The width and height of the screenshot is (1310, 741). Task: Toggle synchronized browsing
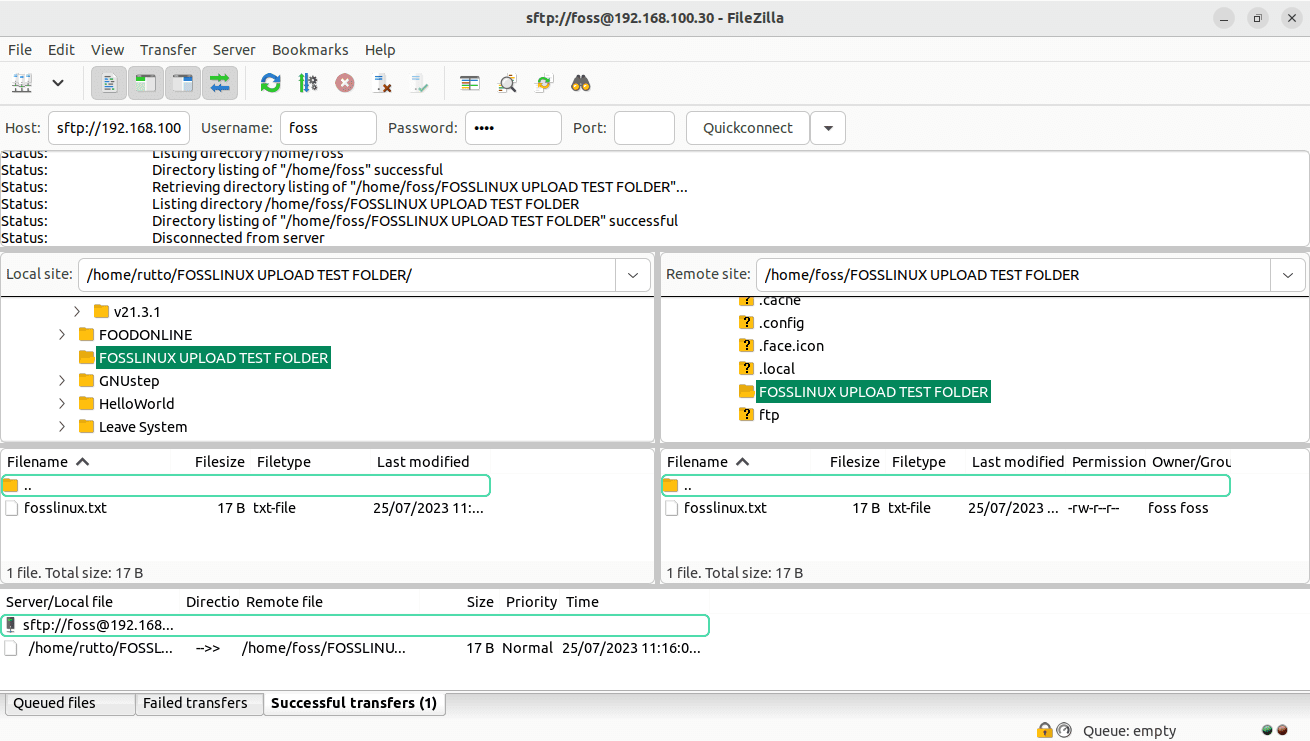[x=544, y=83]
